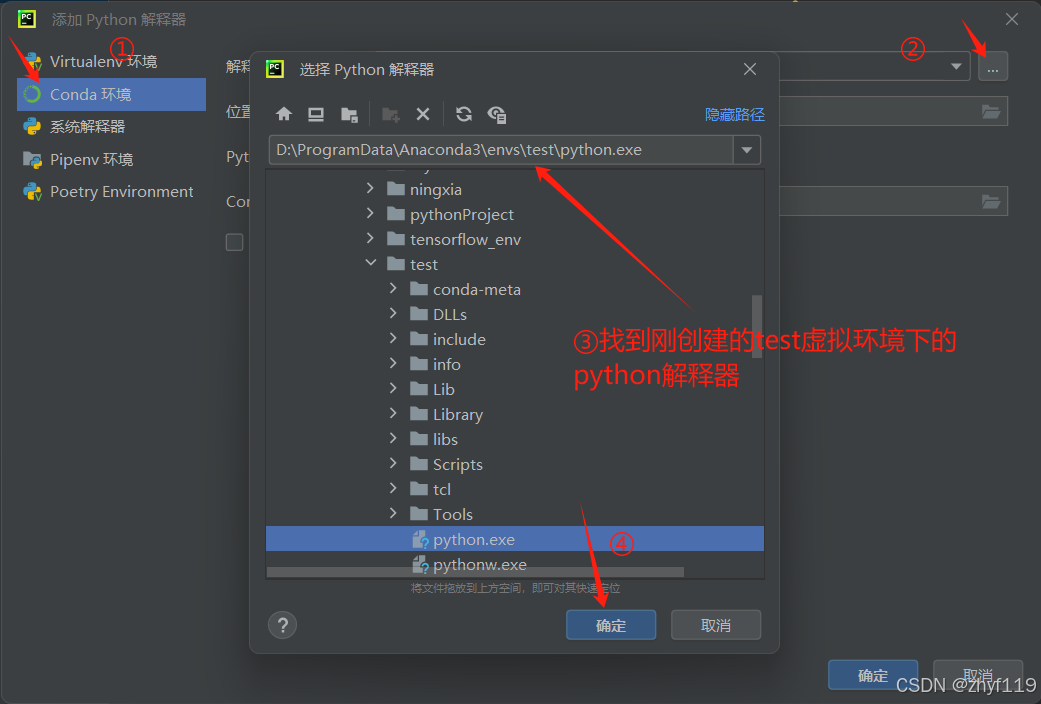Select Poetry Environment in sidebar
Screen dimensions: 1041x704
pyautogui.click(x=112, y=192)
